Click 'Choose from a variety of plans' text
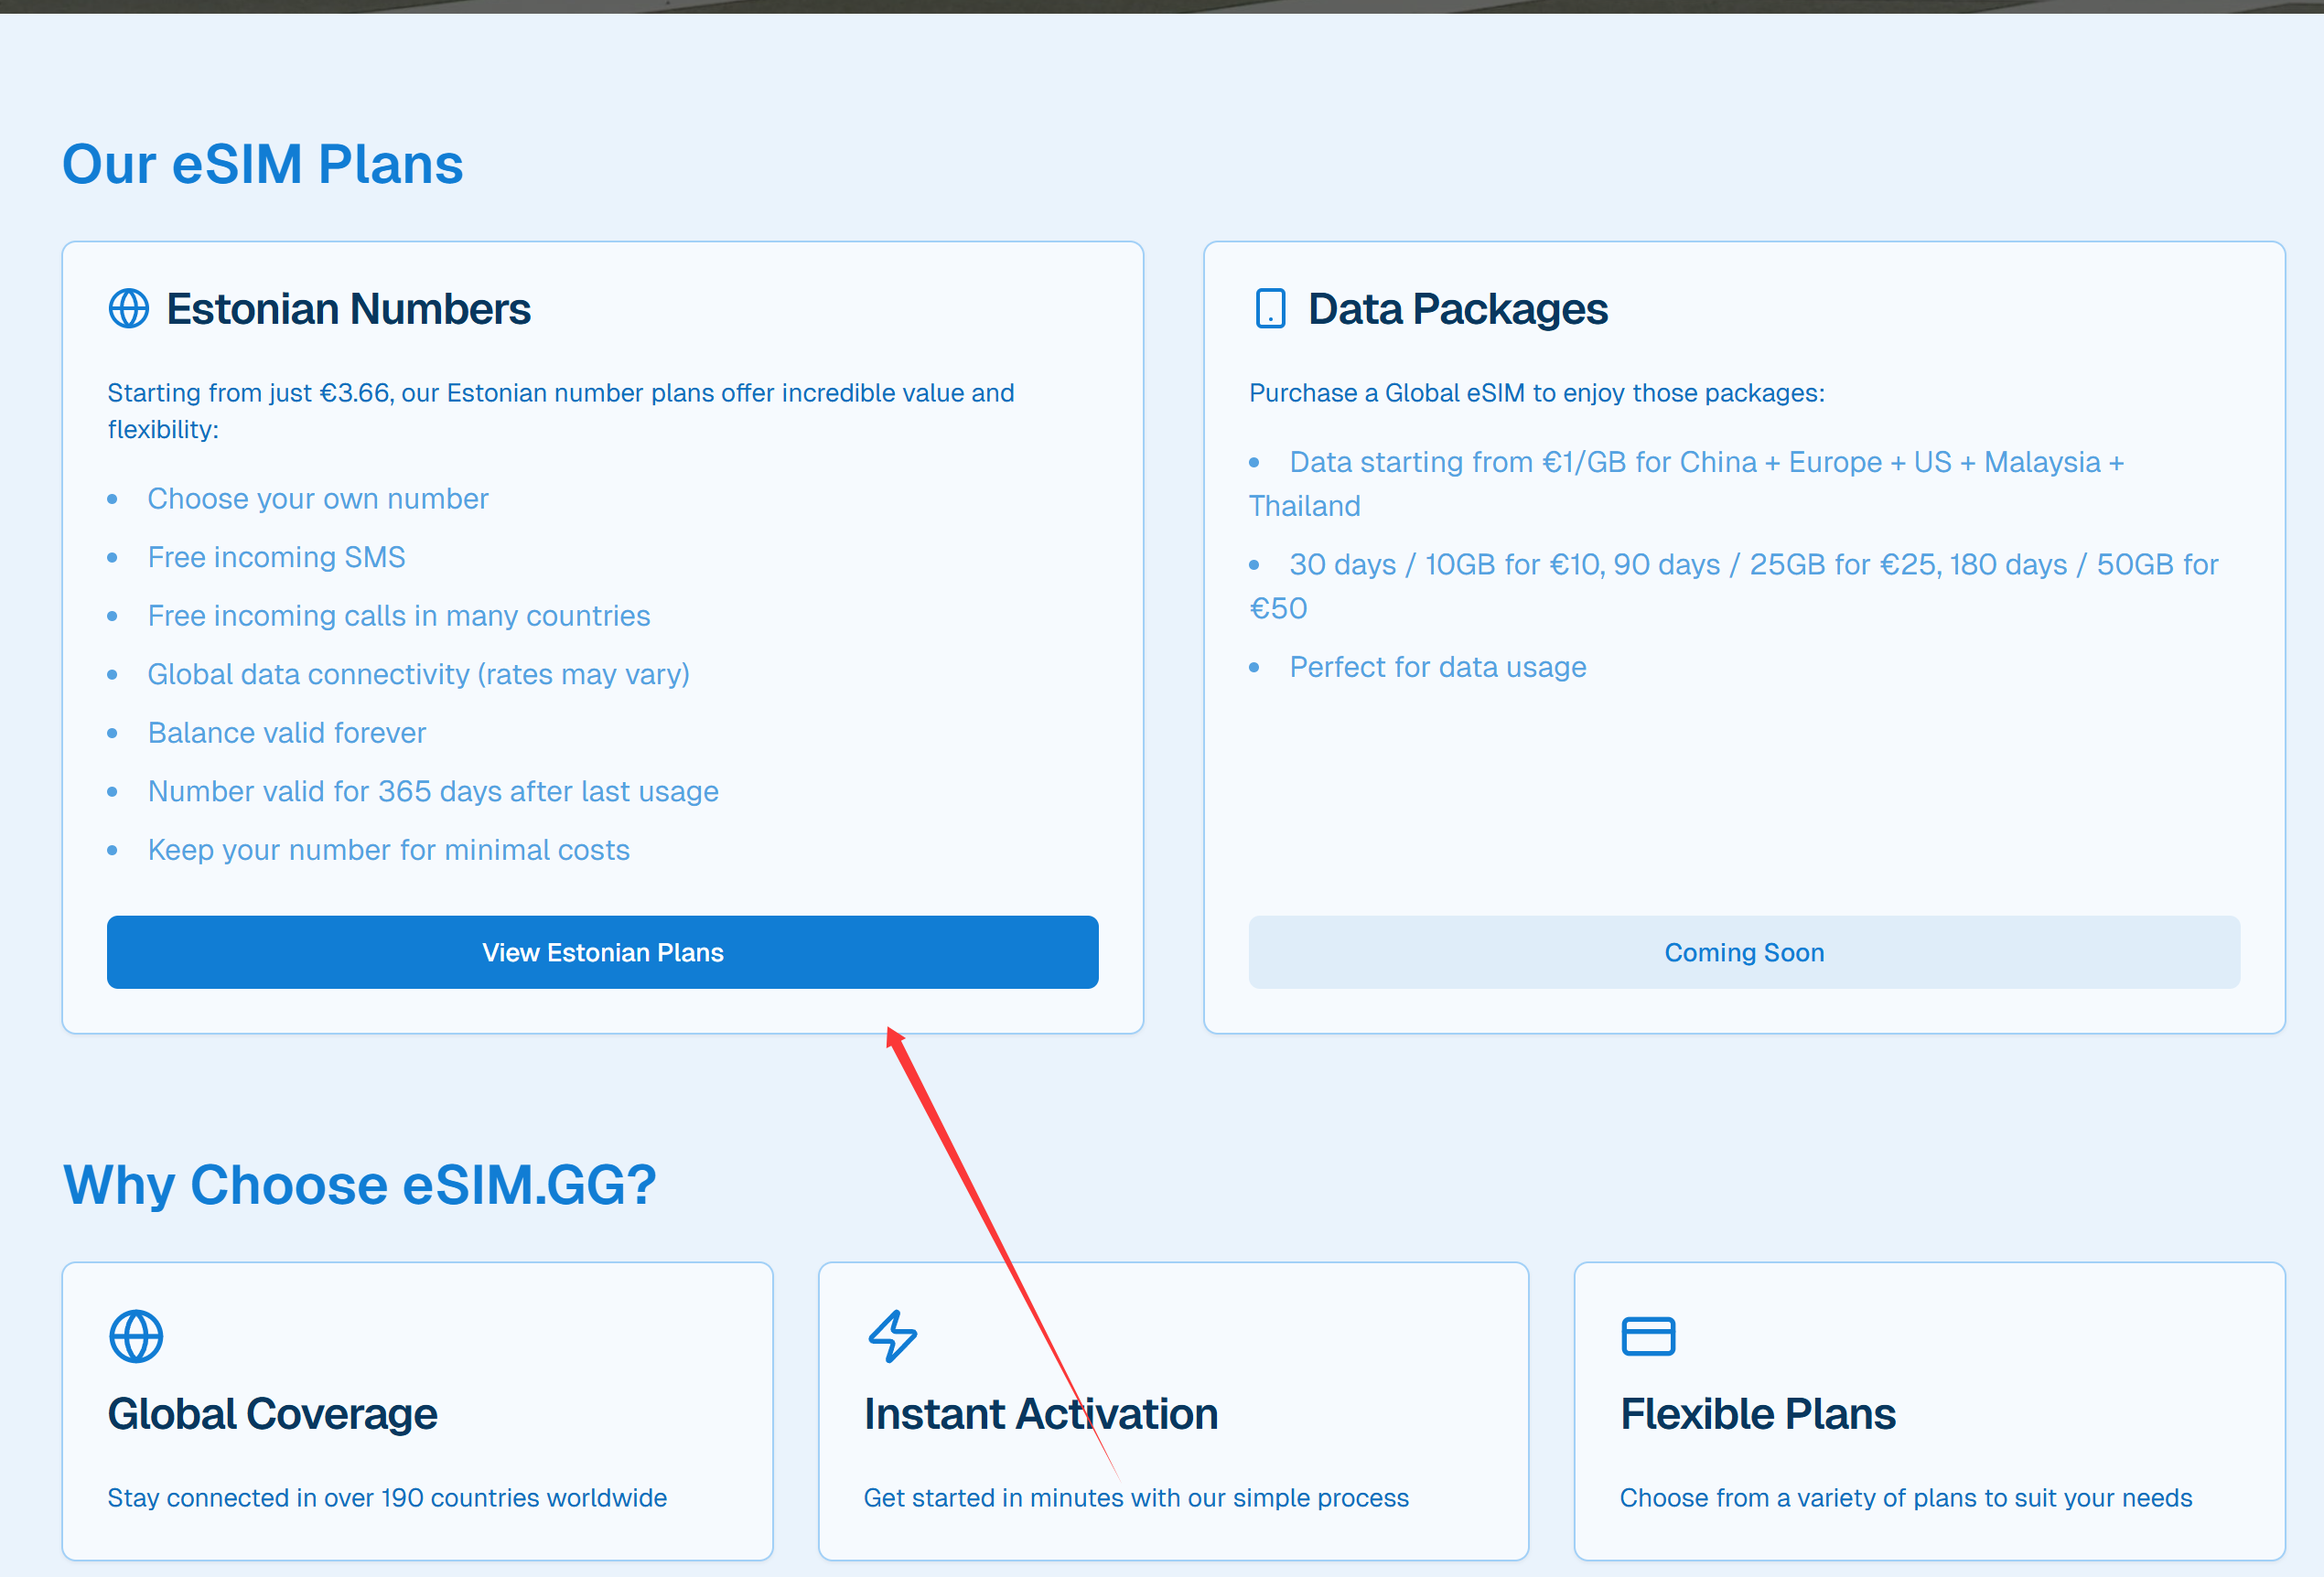Viewport: 2324px width, 1577px height. click(x=1906, y=1497)
